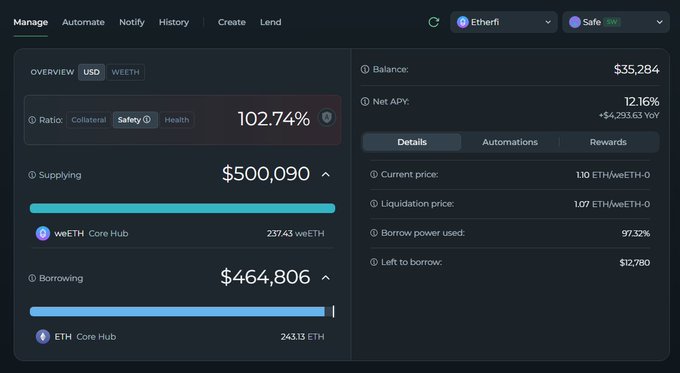Click the shield icon beside 102.74%

(x=327, y=118)
